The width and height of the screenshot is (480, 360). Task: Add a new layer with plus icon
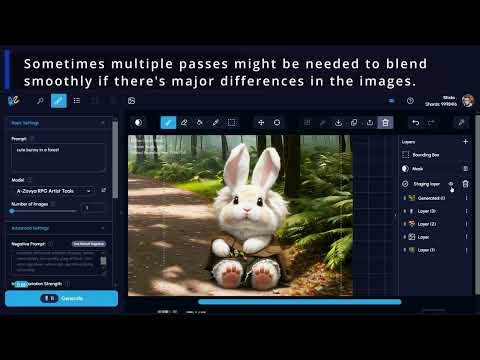[x=466, y=142]
